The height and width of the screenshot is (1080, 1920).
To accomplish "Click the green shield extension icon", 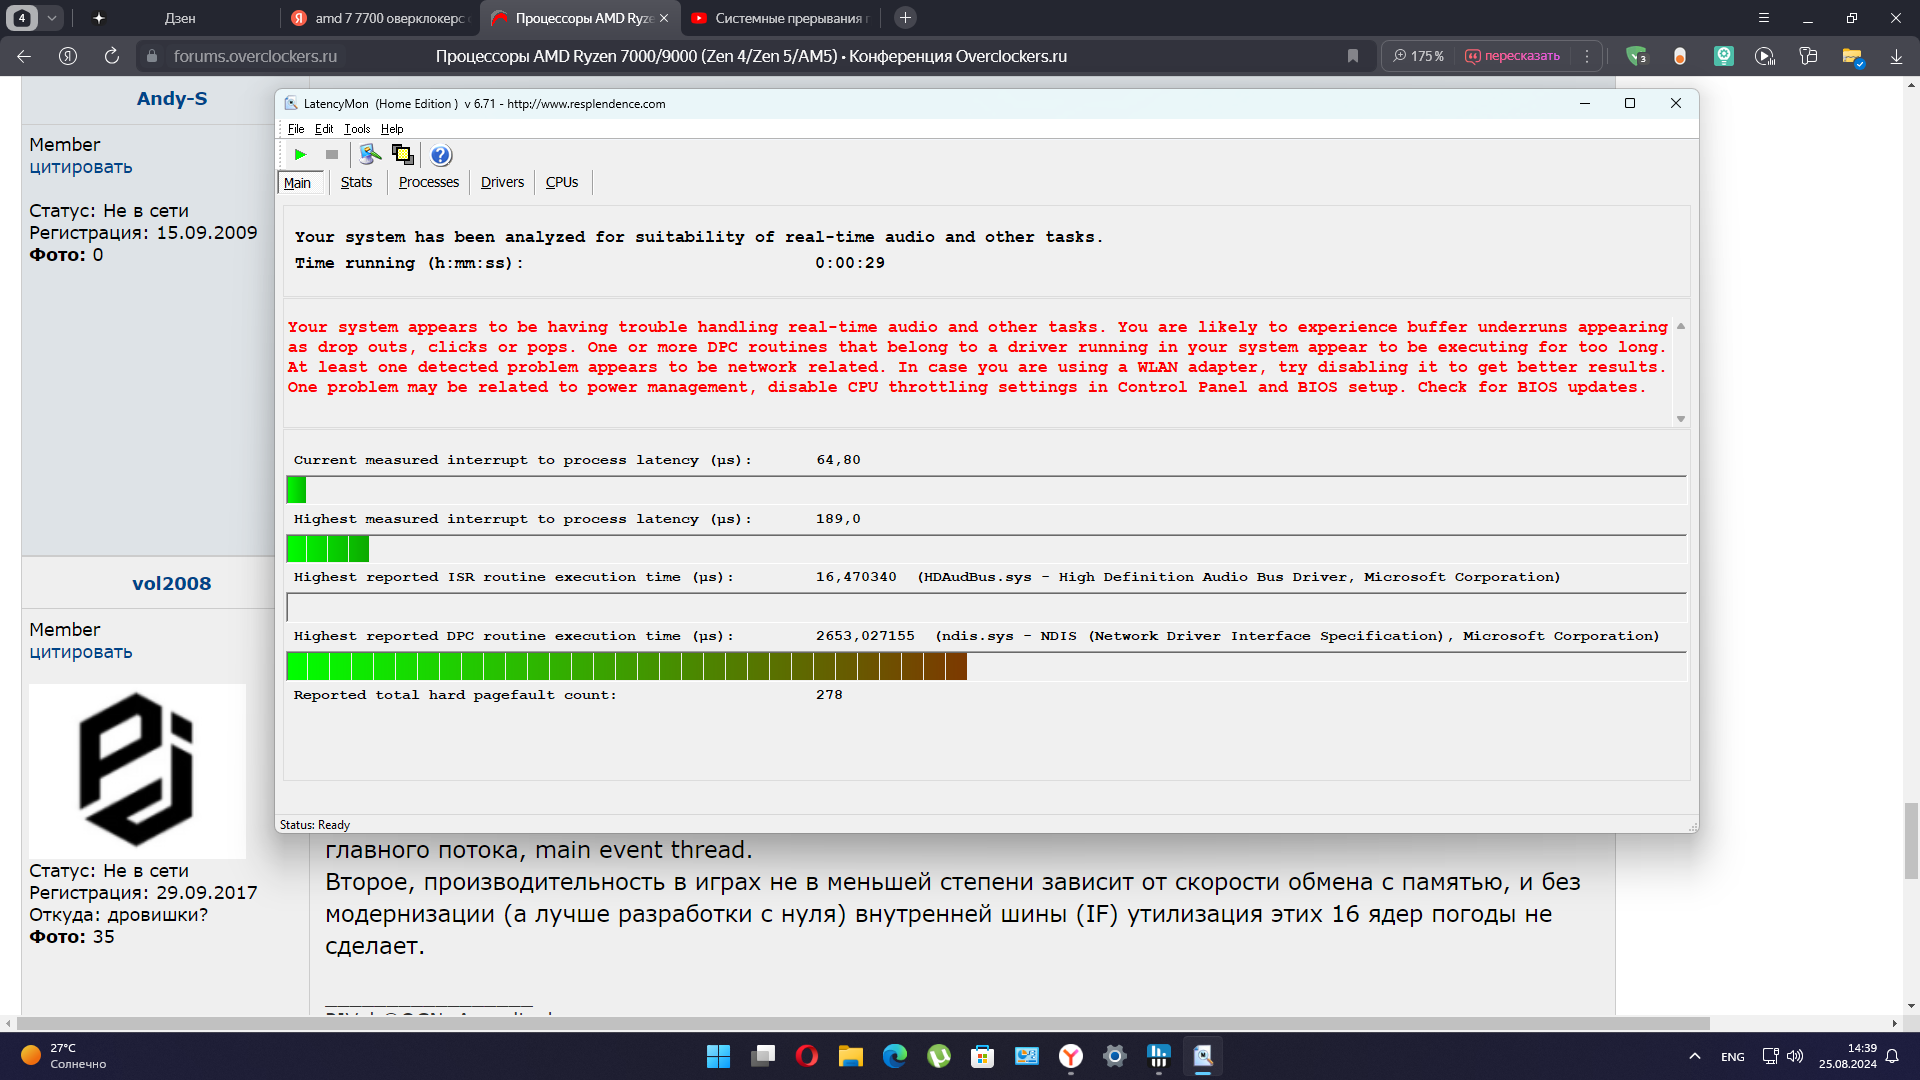I will [x=1636, y=56].
